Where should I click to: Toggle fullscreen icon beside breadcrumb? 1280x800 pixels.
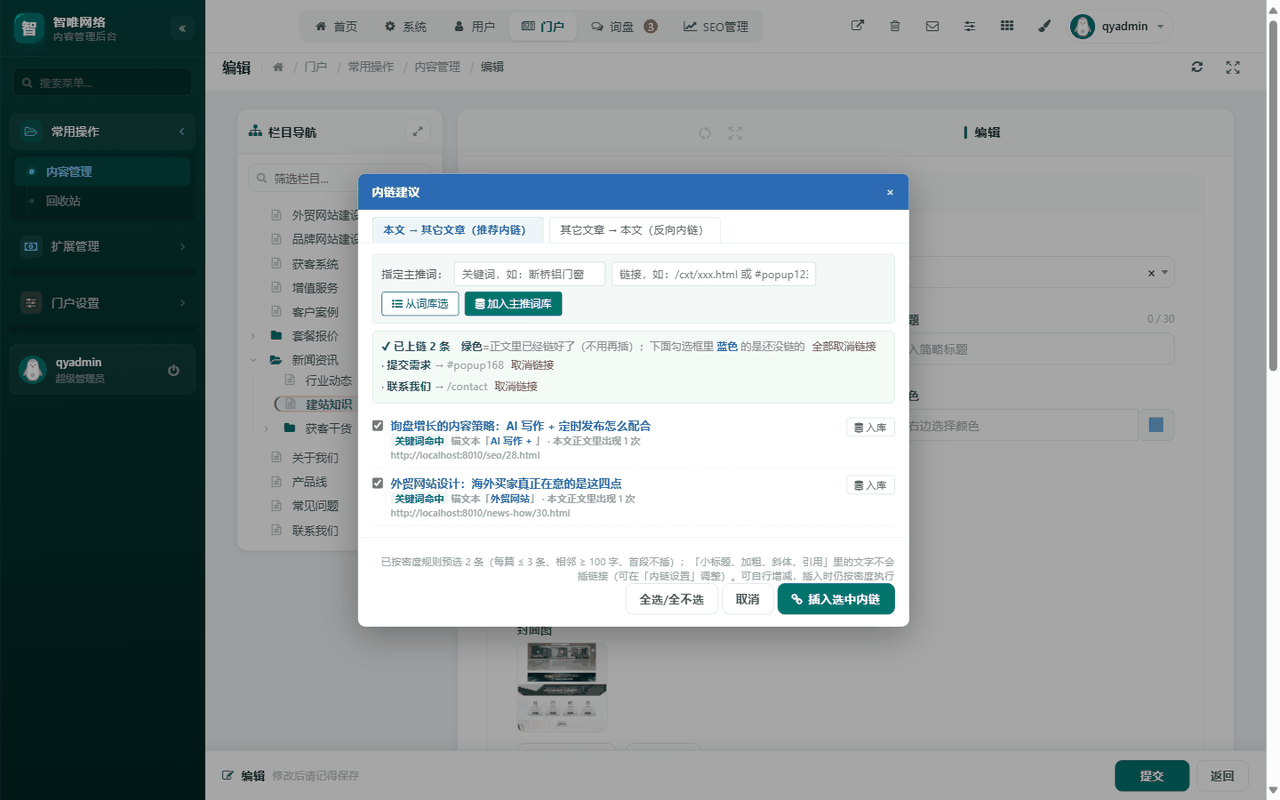pos(1233,67)
